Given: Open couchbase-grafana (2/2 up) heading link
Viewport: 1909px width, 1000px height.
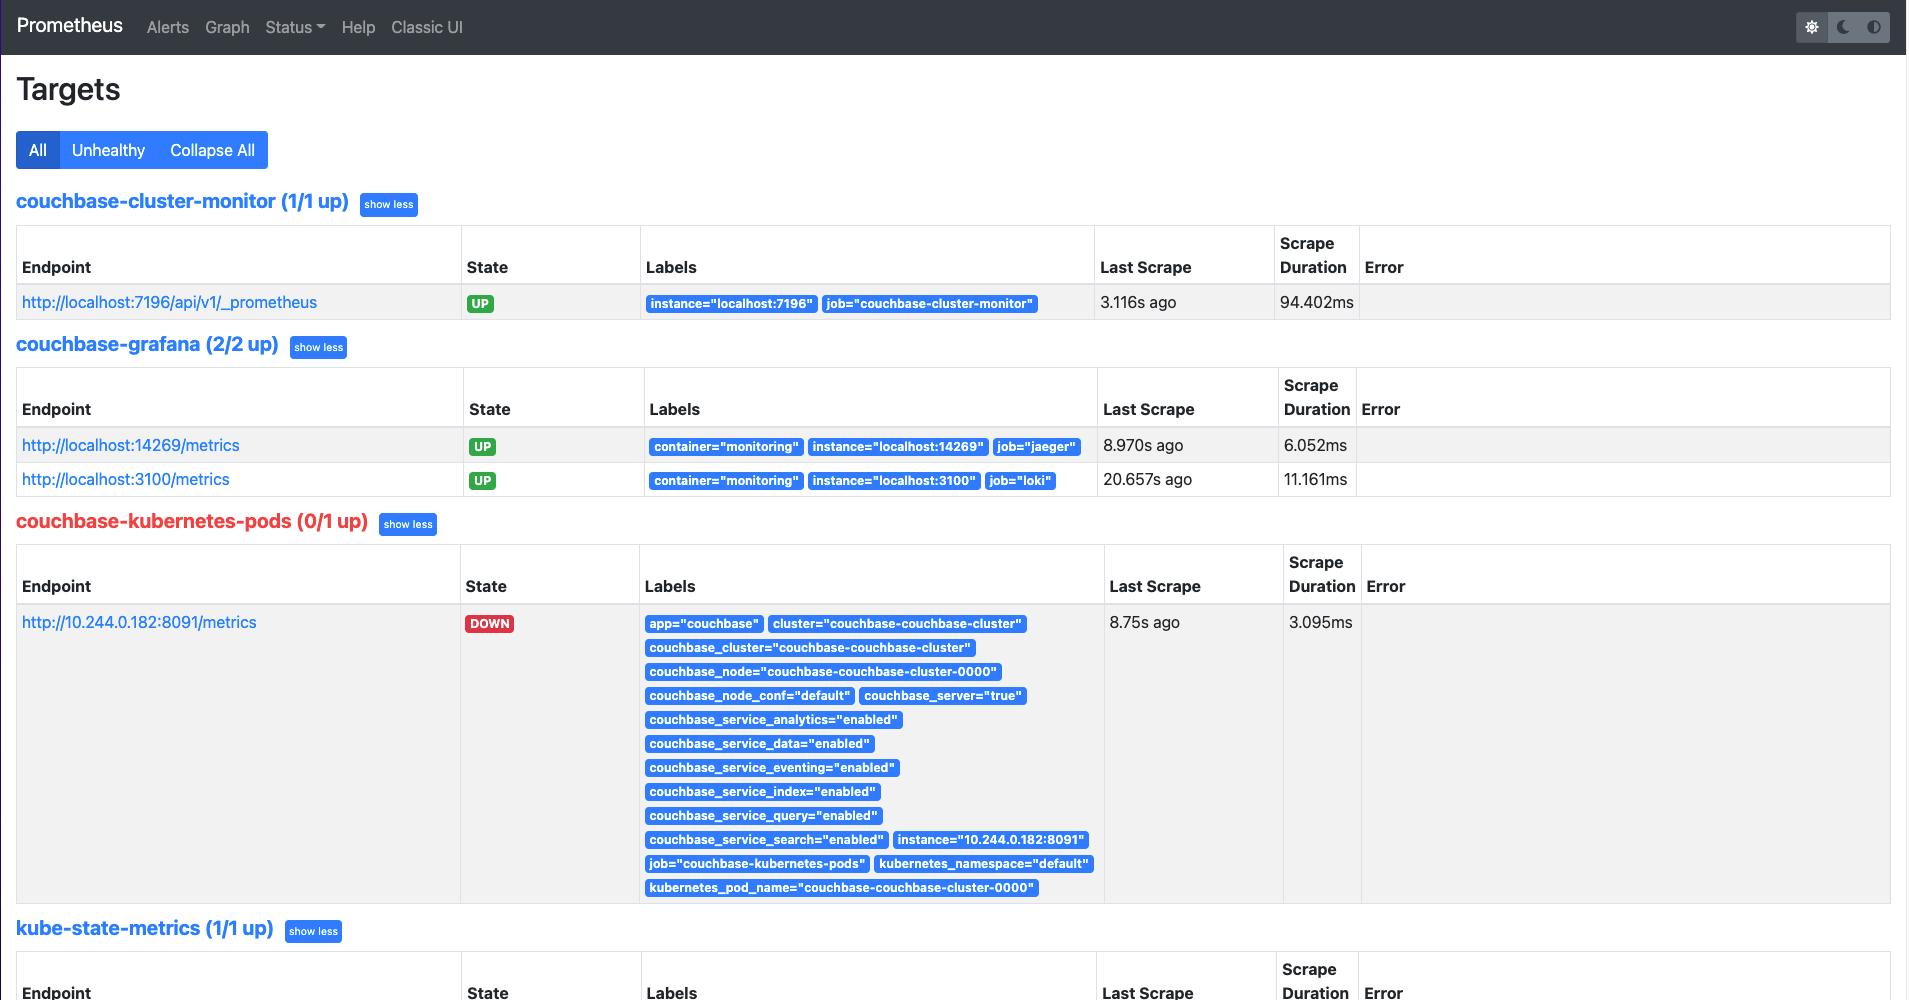Looking at the screenshot, I should (x=147, y=344).
